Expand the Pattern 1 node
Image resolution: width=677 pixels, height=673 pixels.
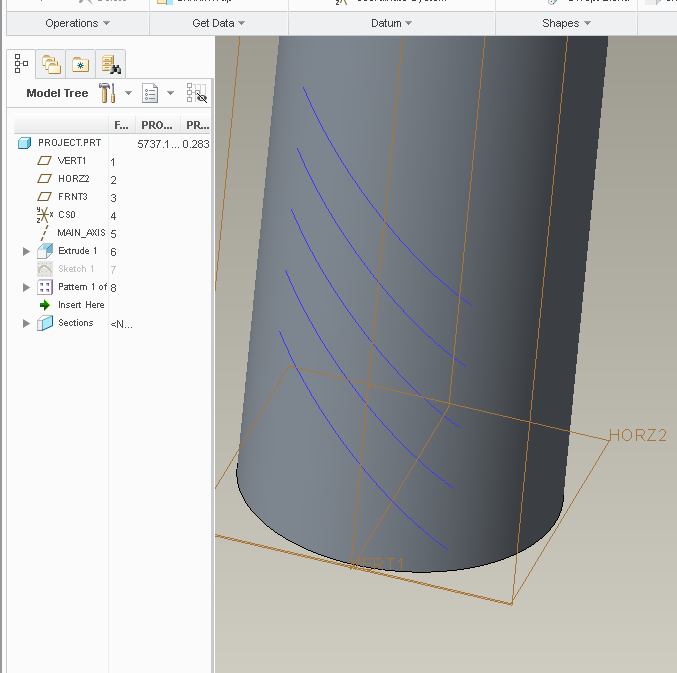26,287
